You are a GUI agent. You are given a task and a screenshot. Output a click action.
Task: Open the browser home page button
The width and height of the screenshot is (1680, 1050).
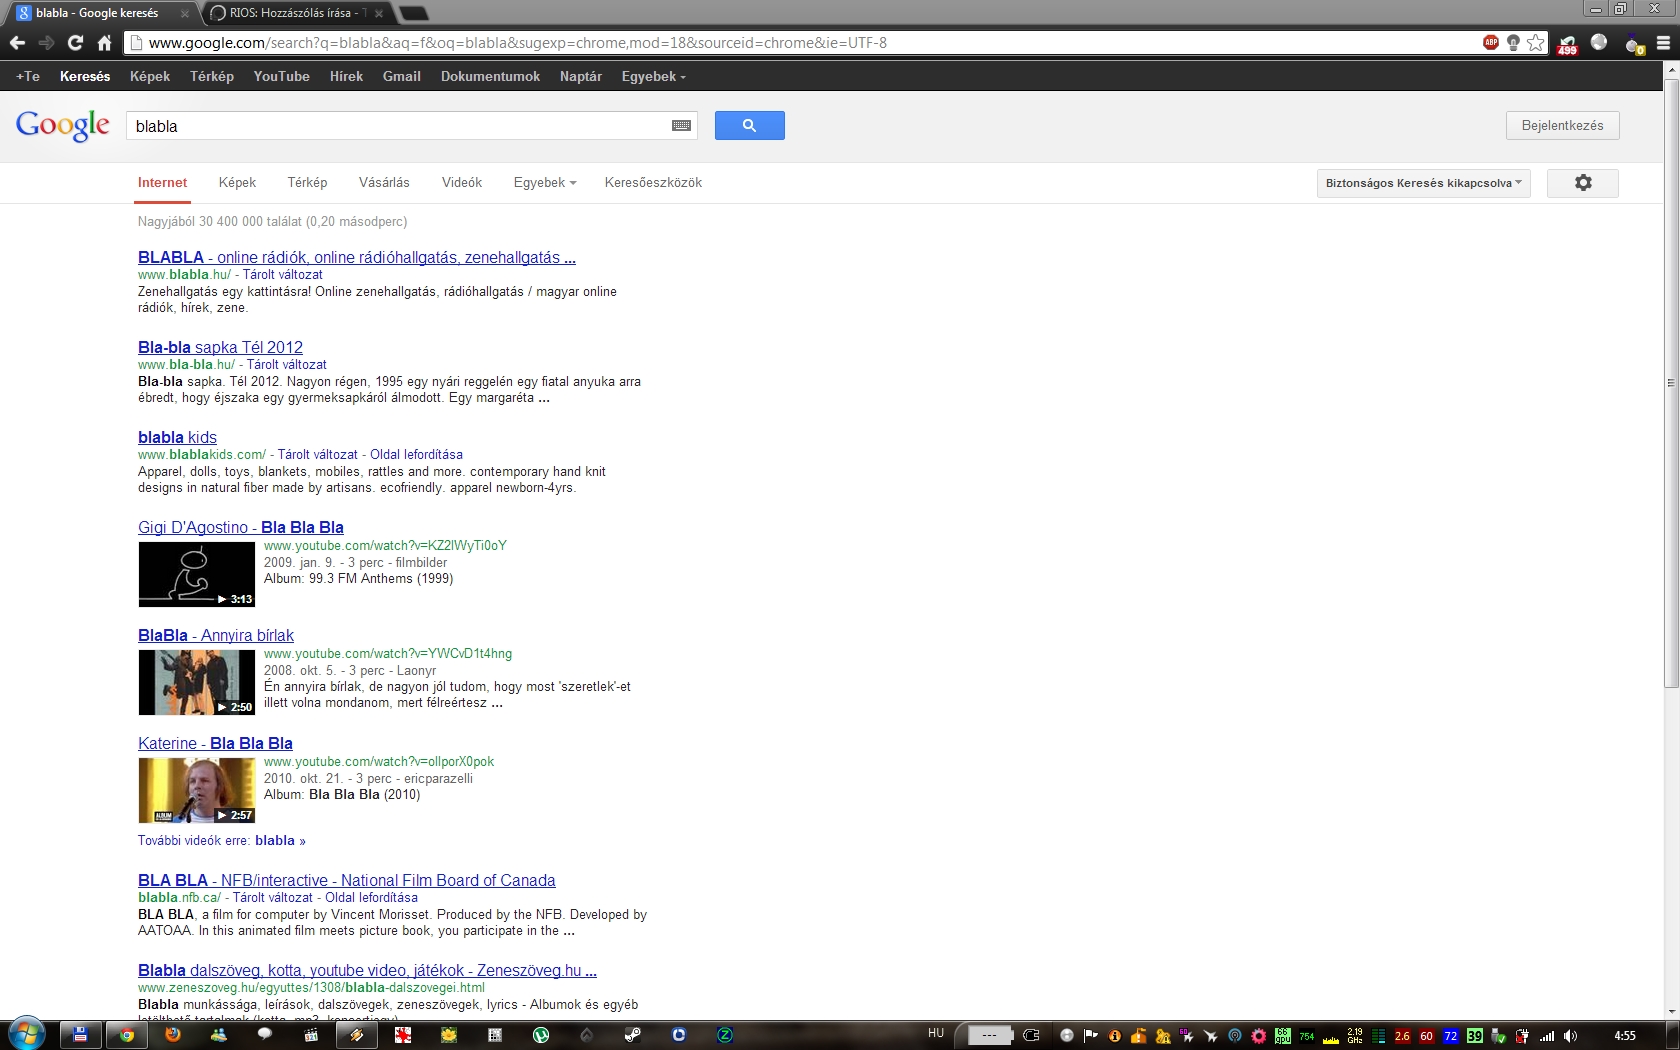point(104,43)
